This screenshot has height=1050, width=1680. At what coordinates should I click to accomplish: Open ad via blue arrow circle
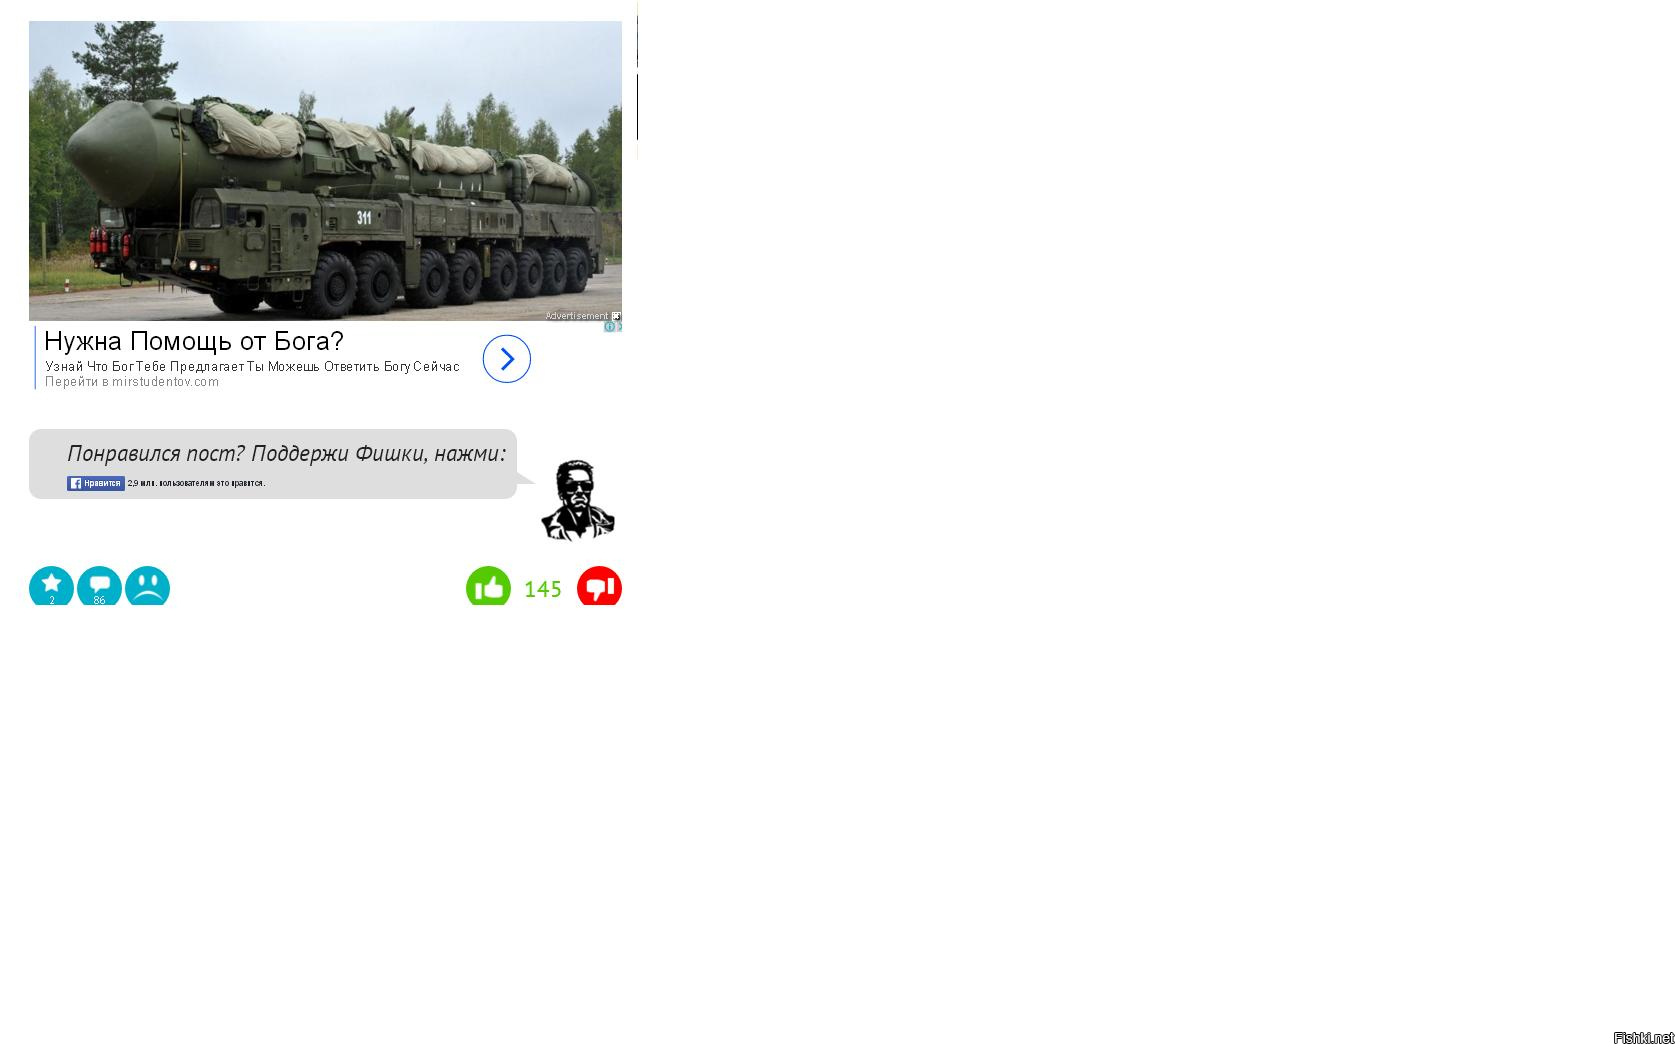(506, 359)
